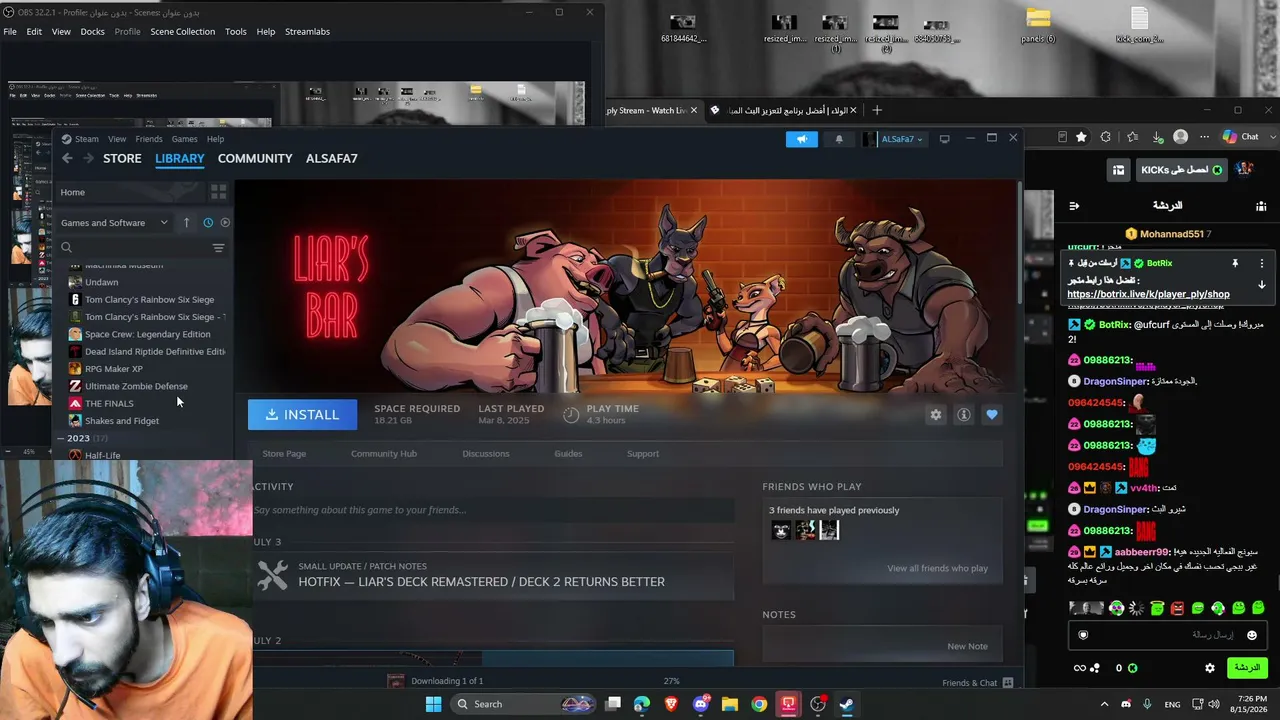
Task: Open advanced filter options in library search
Action: pos(218,248)
